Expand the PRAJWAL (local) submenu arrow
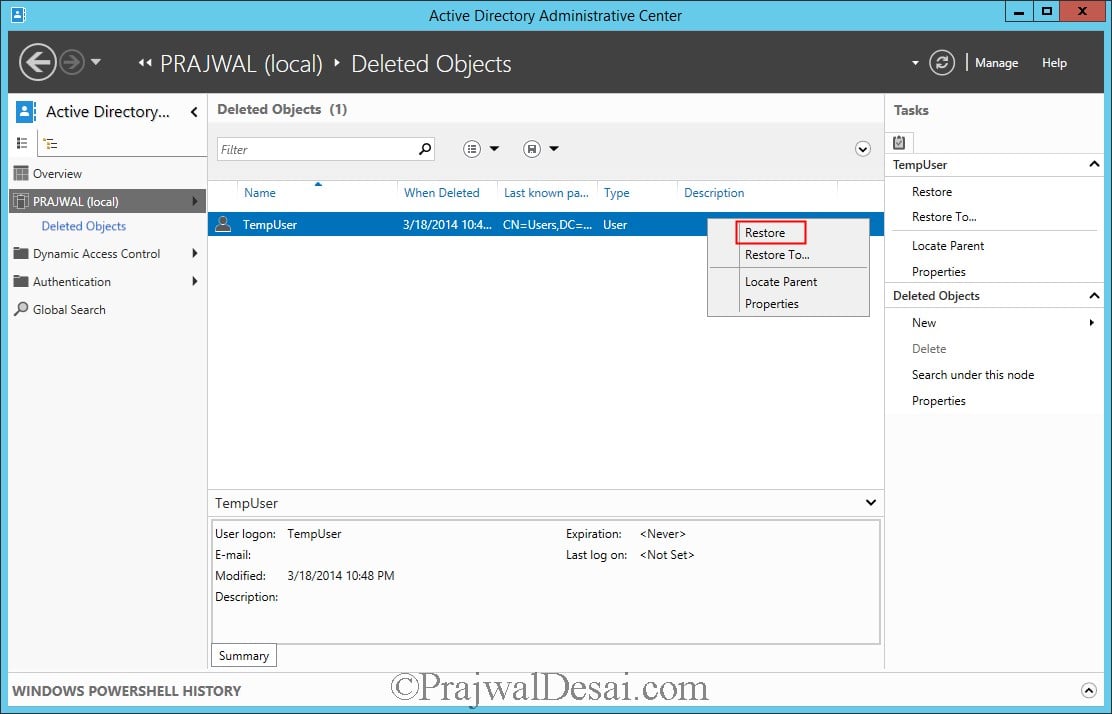This screenshot has width=1112, height=714. coord(195,201)
